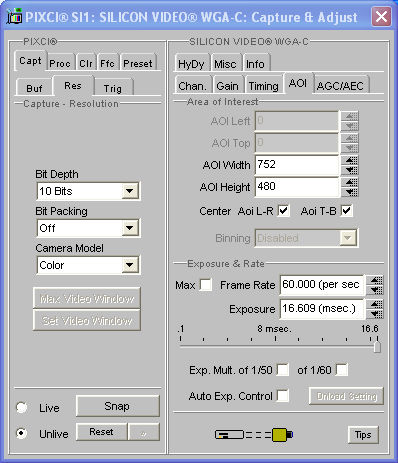Click the Snap button
This screenshot has width=398, height=463.
pos(117,406)
